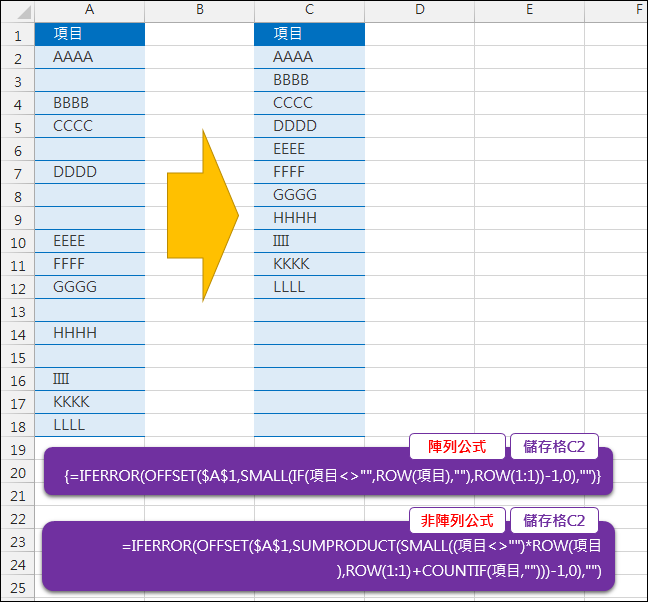Click cell HHHH in column C
The image size is (648, 602).
point(310,218)
